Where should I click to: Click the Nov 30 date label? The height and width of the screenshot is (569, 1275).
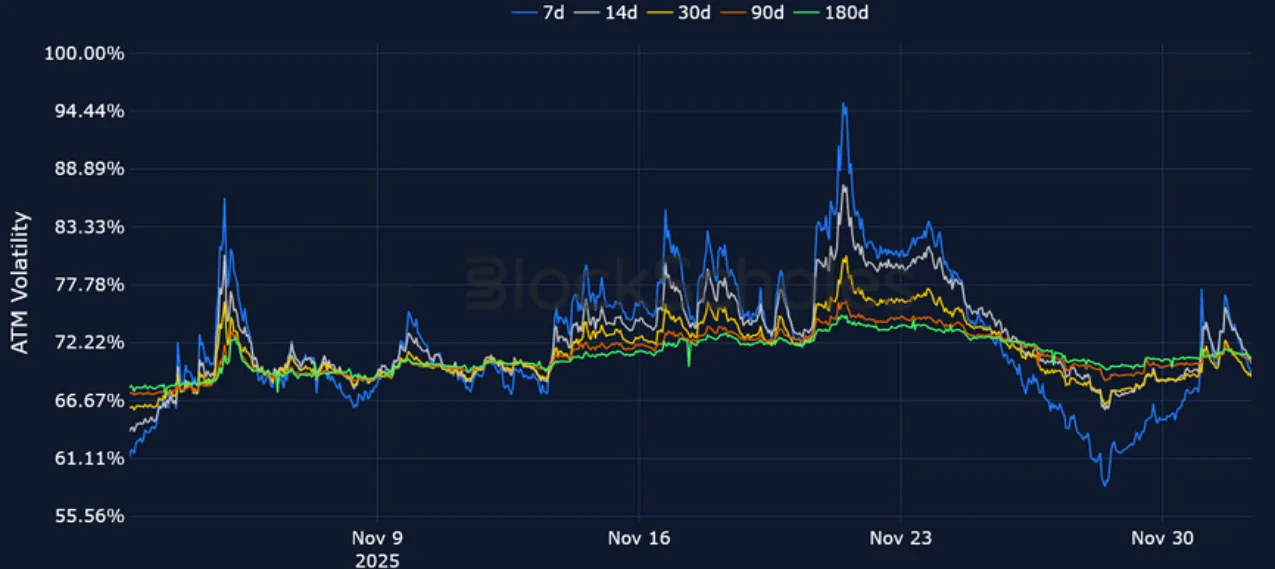pyautogui.click(x=1163, y=539)
